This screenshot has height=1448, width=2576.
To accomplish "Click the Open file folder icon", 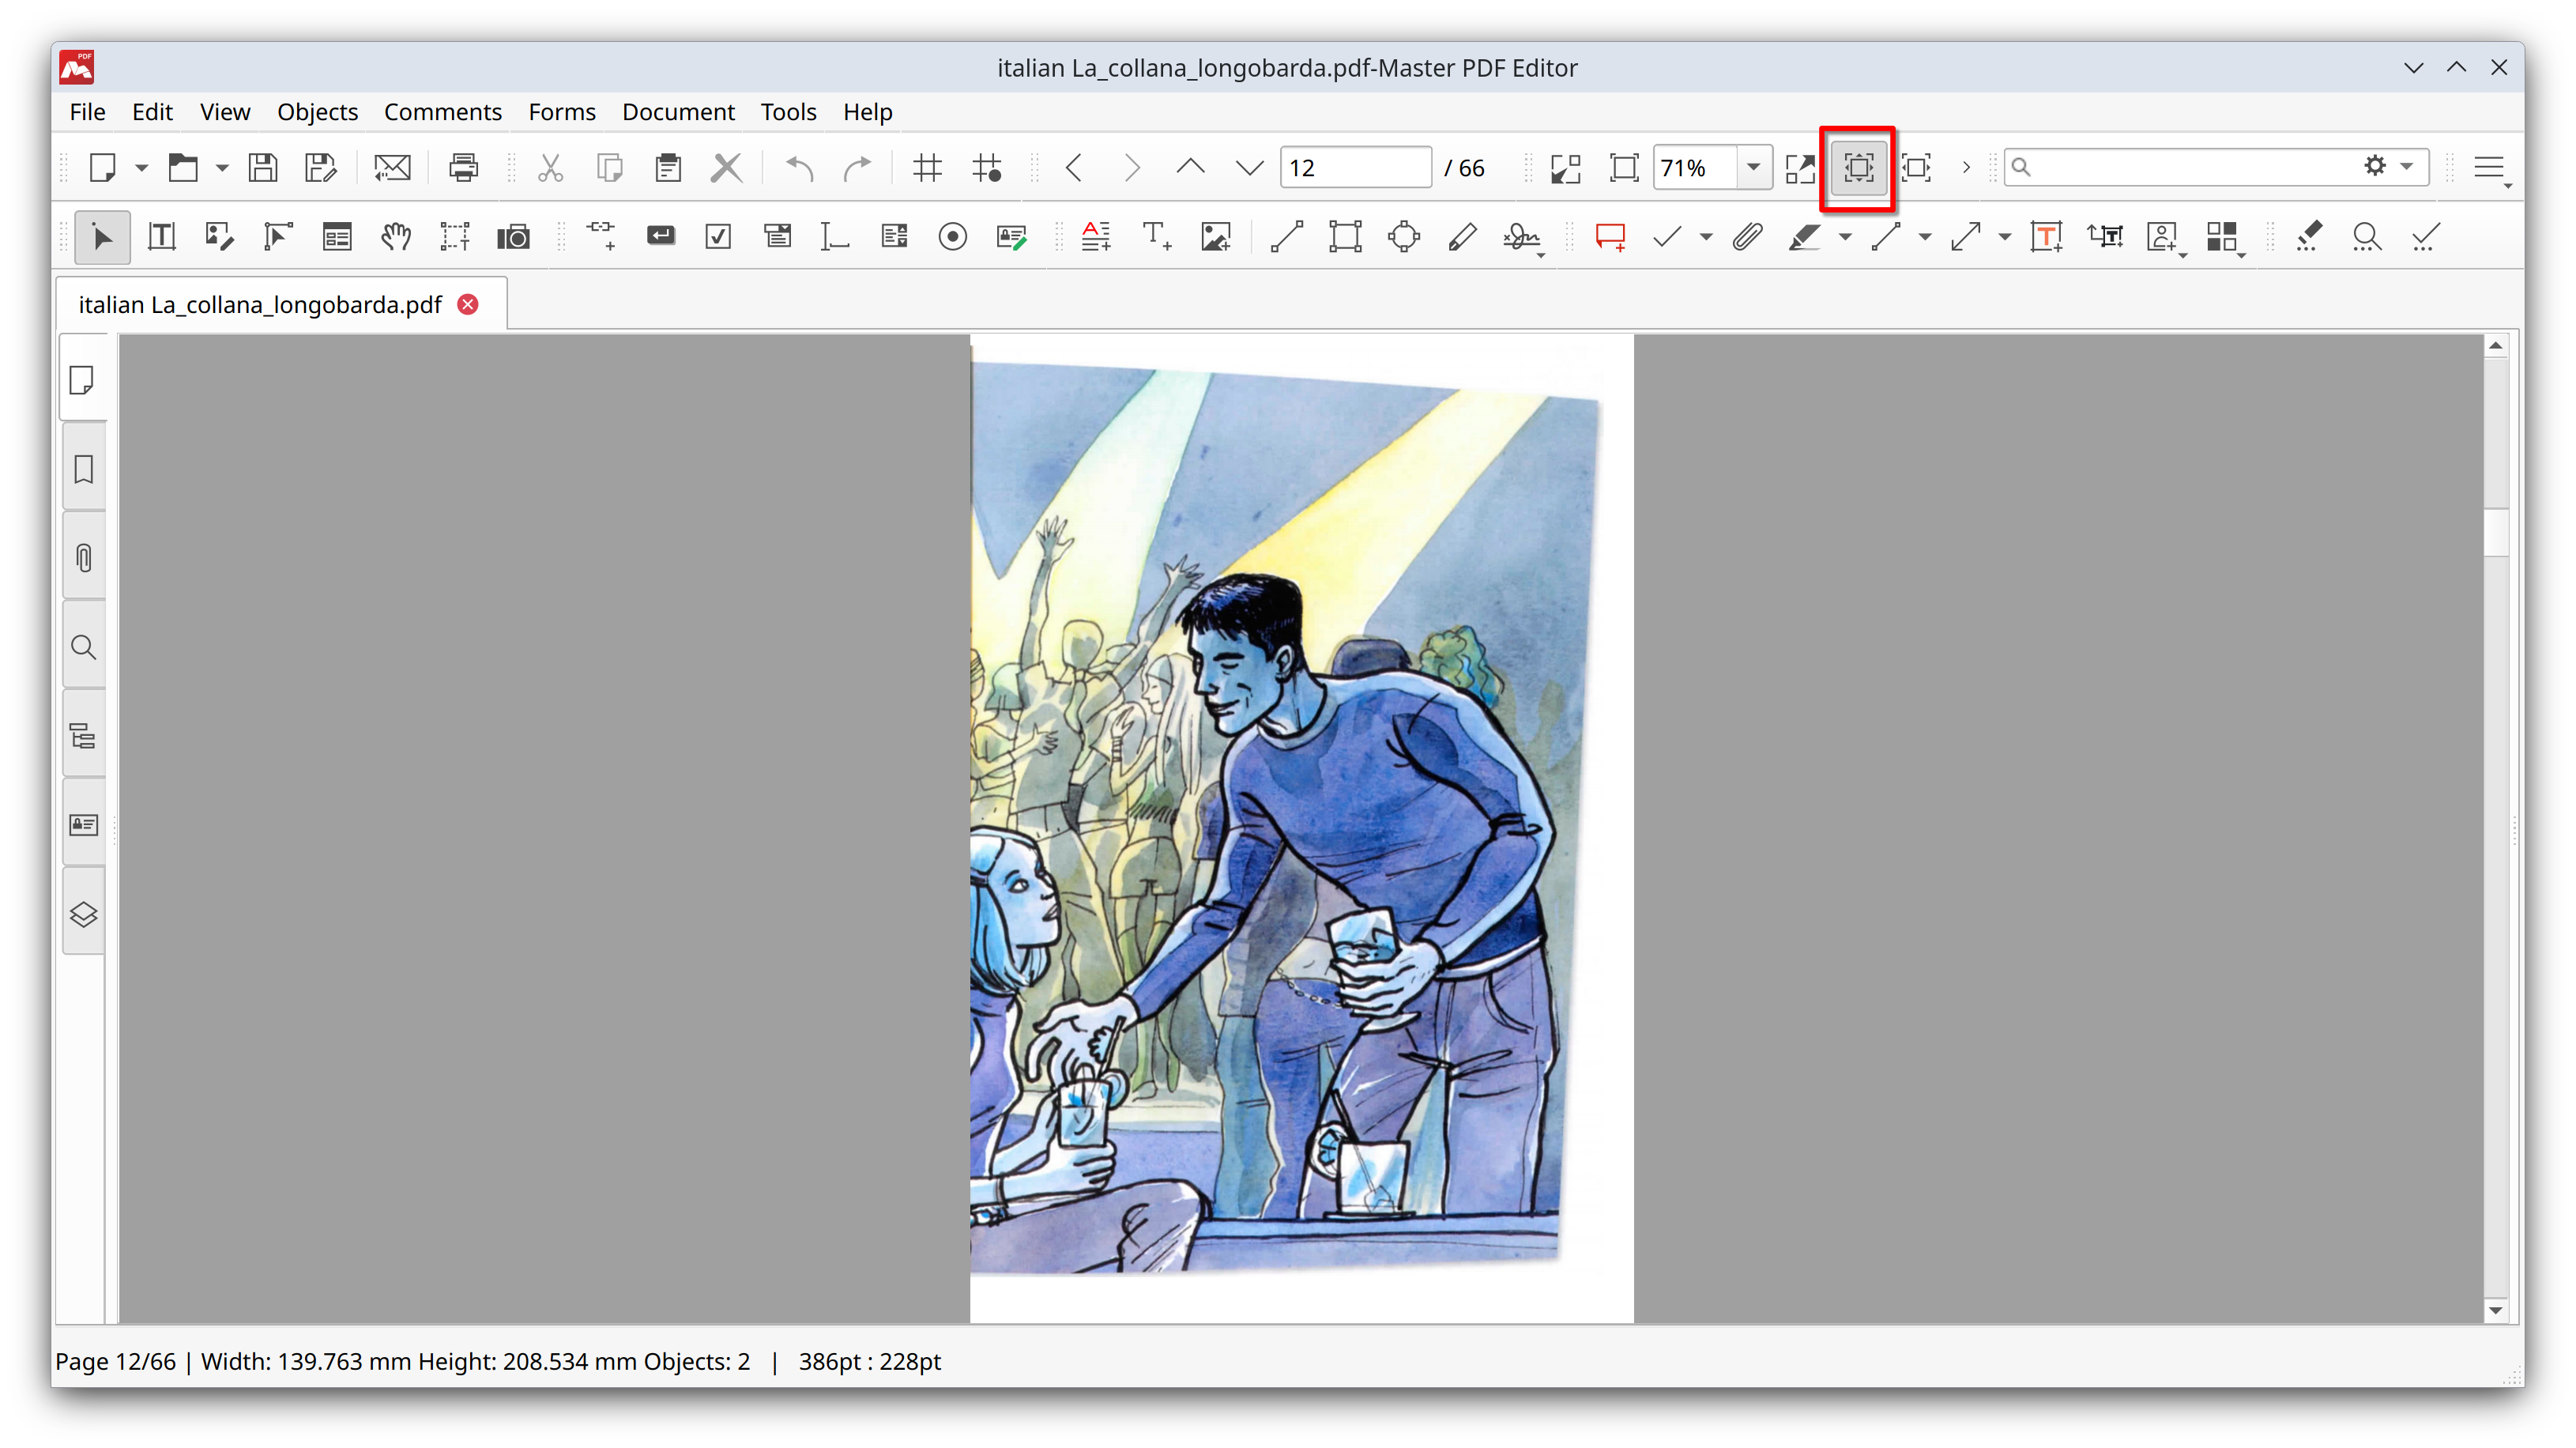I will pyautogui.click(x=182, y=167).
